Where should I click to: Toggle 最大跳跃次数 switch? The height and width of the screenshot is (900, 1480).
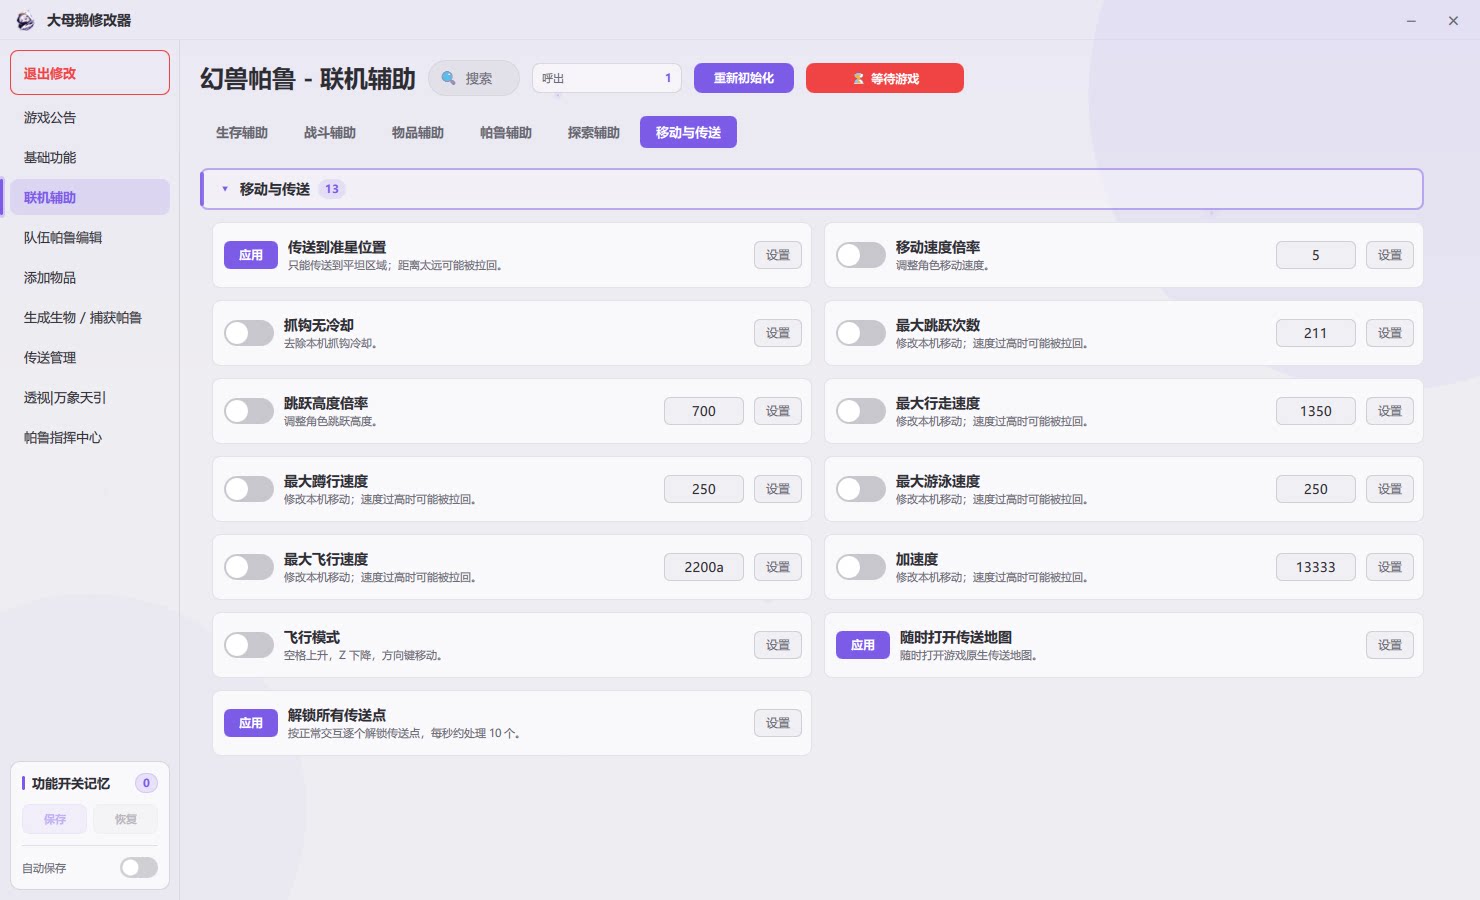[861, 333]
